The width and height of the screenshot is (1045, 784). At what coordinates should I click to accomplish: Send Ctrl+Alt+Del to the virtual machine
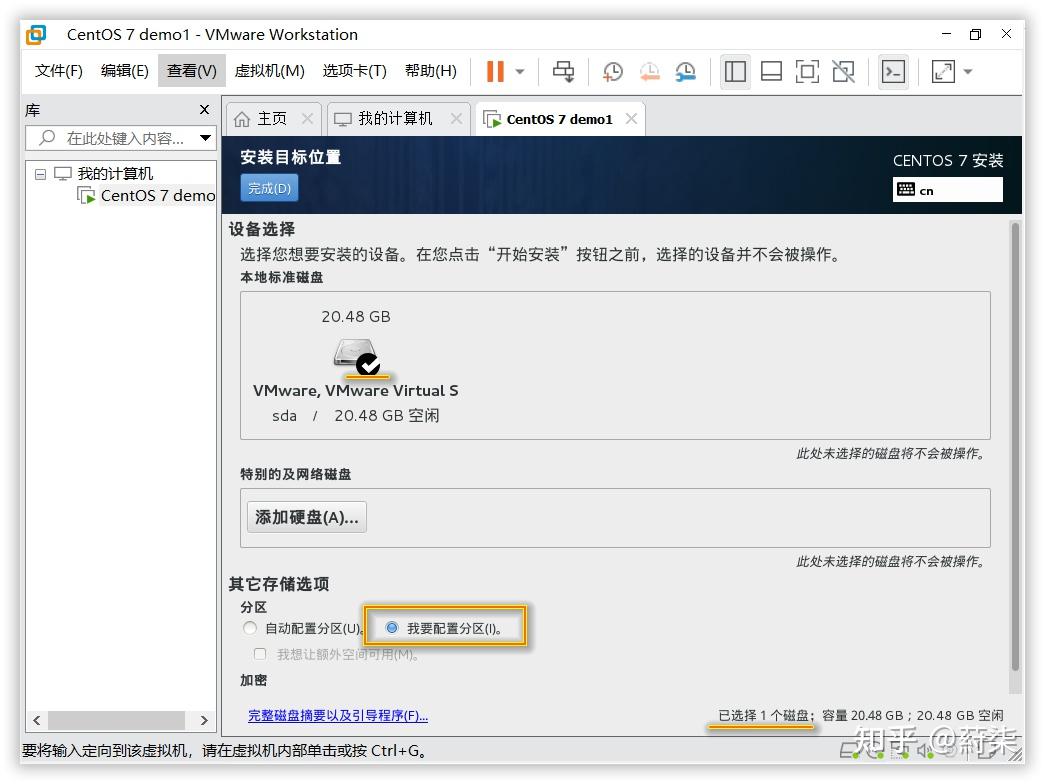(564, 71)
